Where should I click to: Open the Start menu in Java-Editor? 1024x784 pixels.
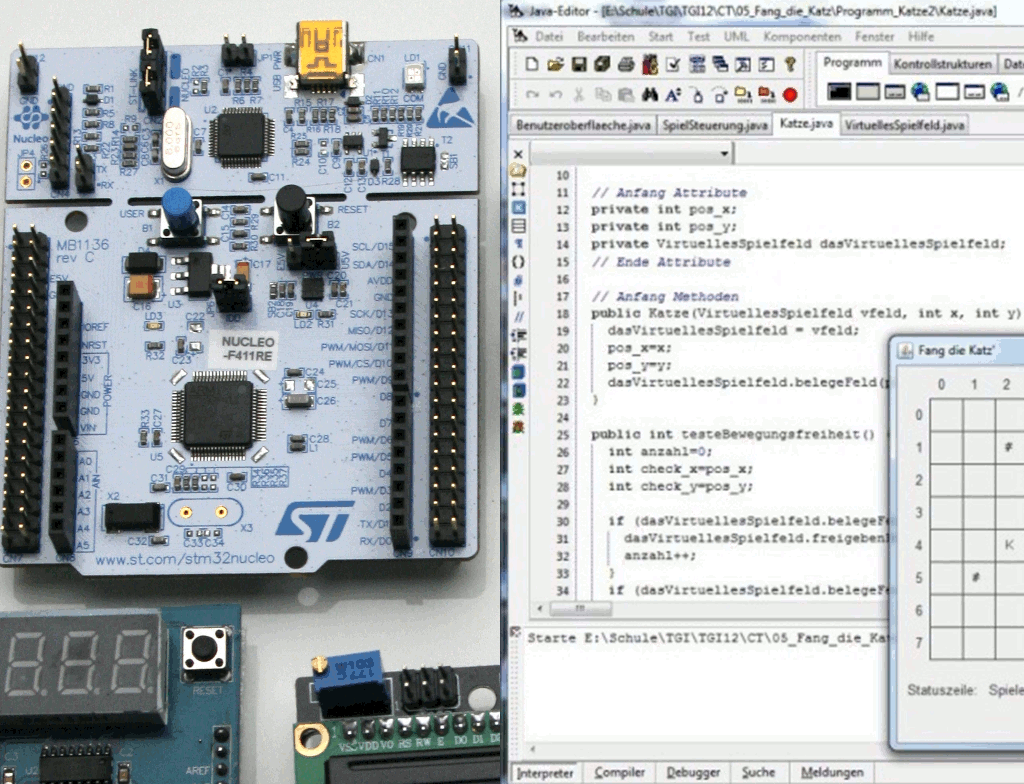point(660,37)
